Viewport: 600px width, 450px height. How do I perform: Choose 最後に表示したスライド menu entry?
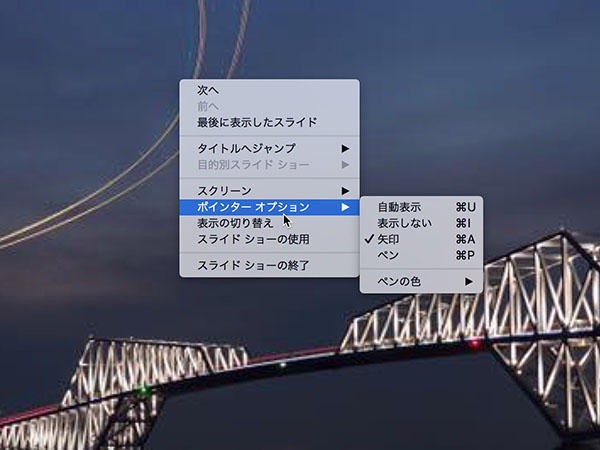point(269,122)
